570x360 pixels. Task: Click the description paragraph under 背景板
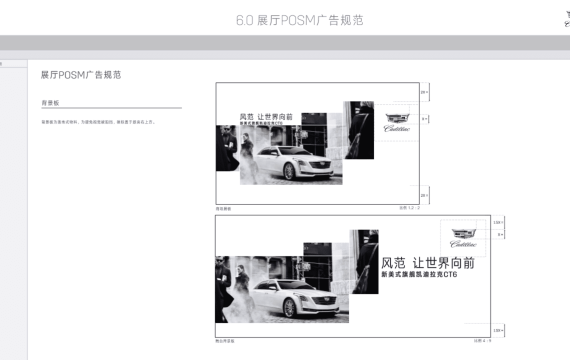98,122
